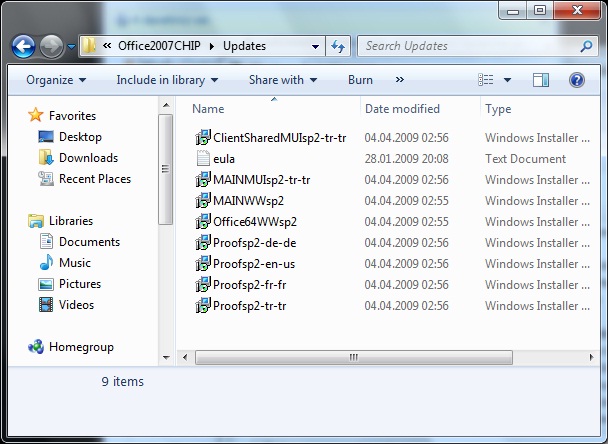This screenshot has height=444, width=608.
Task: Show more toolbar commands via double chevron
Action: click(400, 80)
